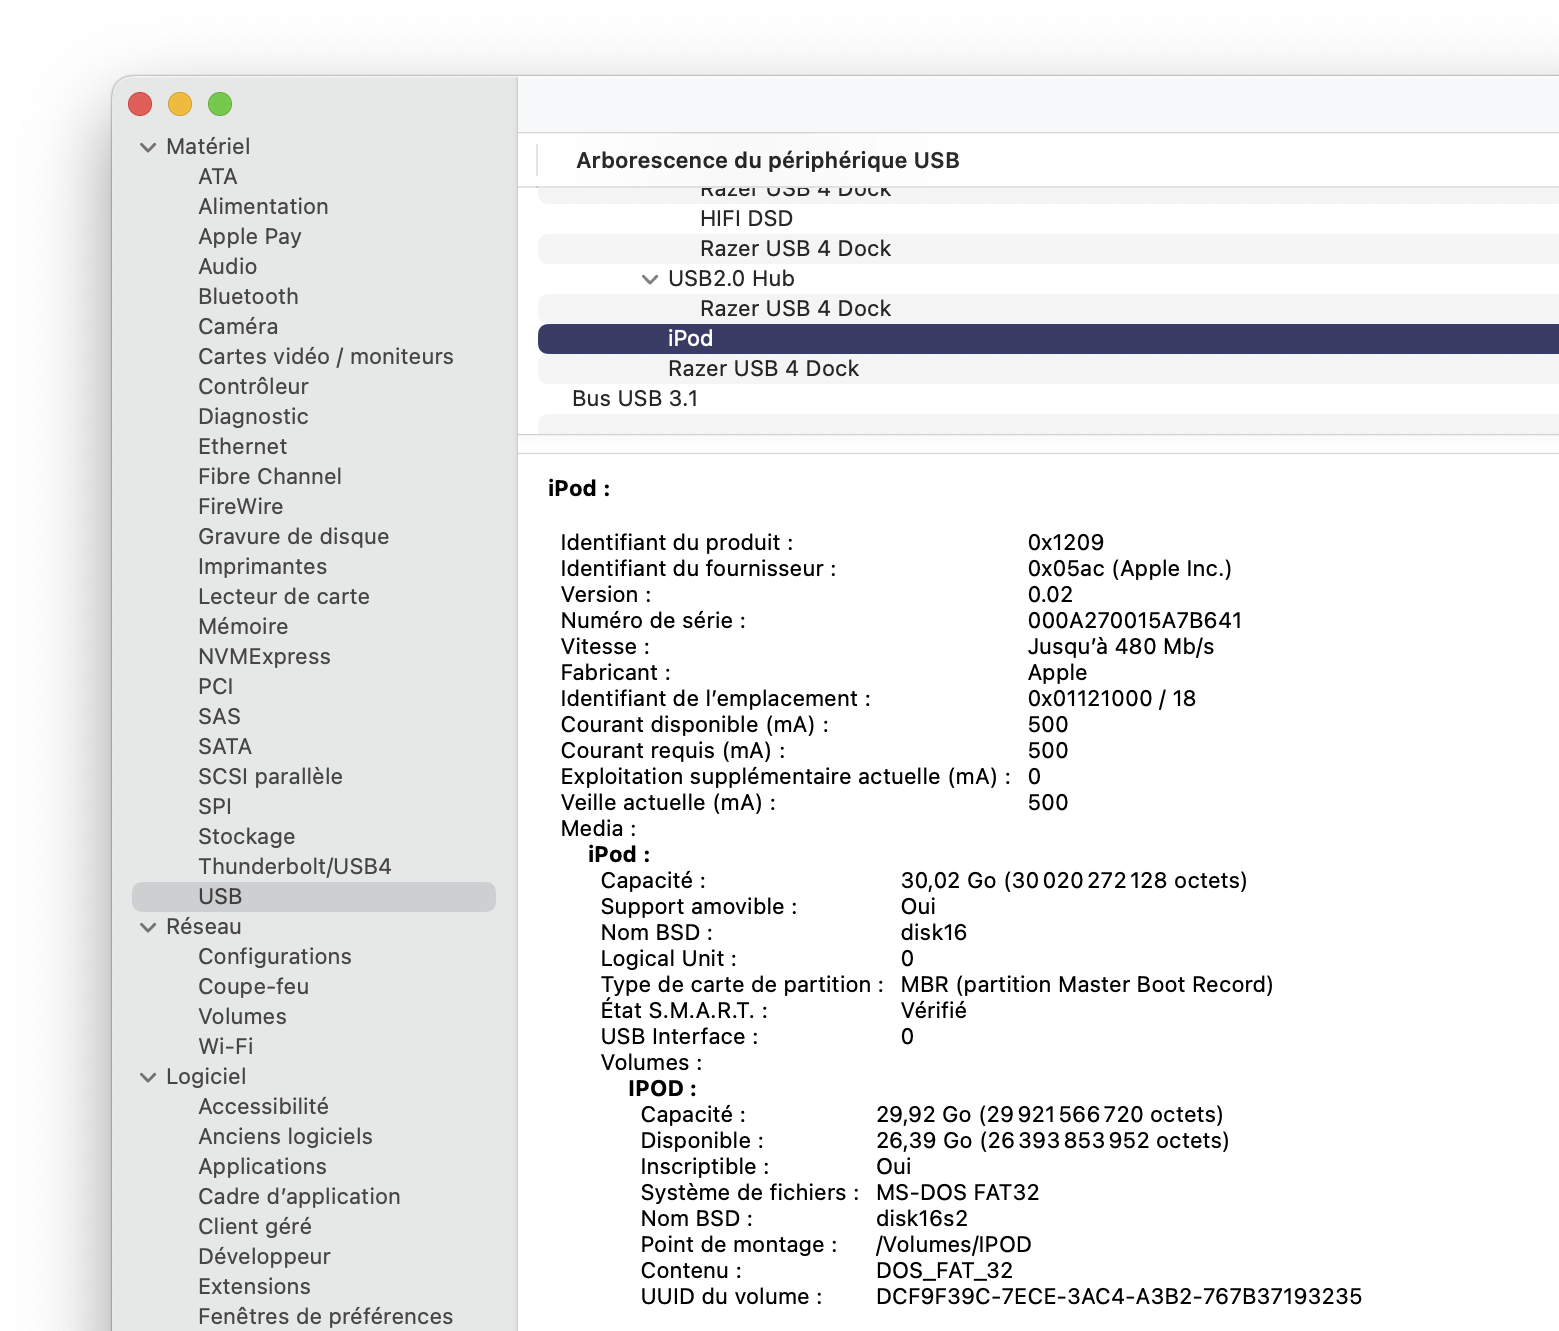Collapse the Logiciel section
The height and width of the screenshot is (1331, 1559).
pos(148,1077)
